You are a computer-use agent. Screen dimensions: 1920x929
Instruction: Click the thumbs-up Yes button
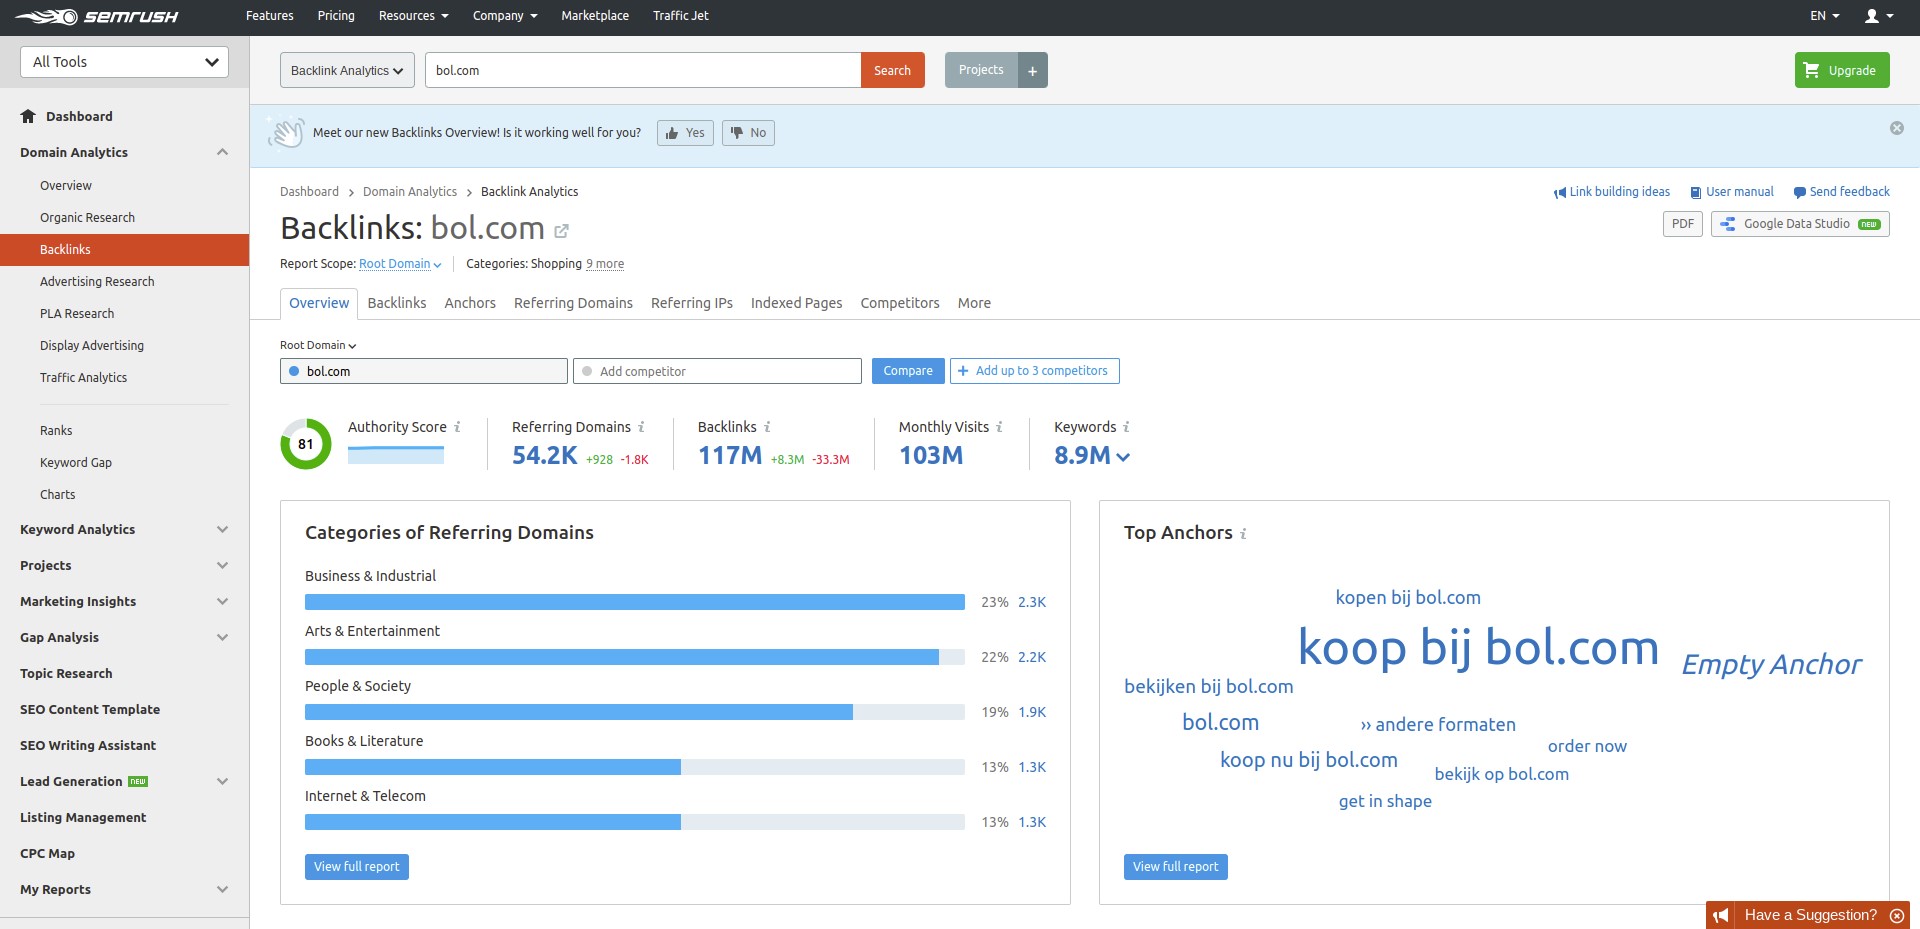click(685, 133)
